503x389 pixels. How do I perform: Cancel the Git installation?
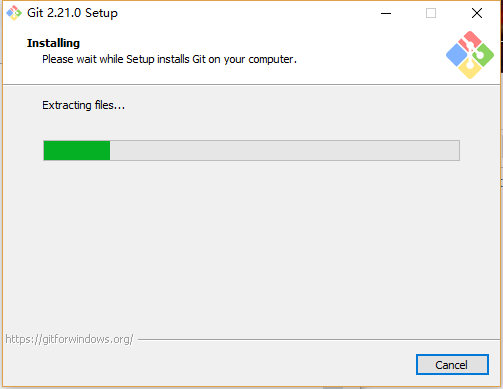(452, 365)
